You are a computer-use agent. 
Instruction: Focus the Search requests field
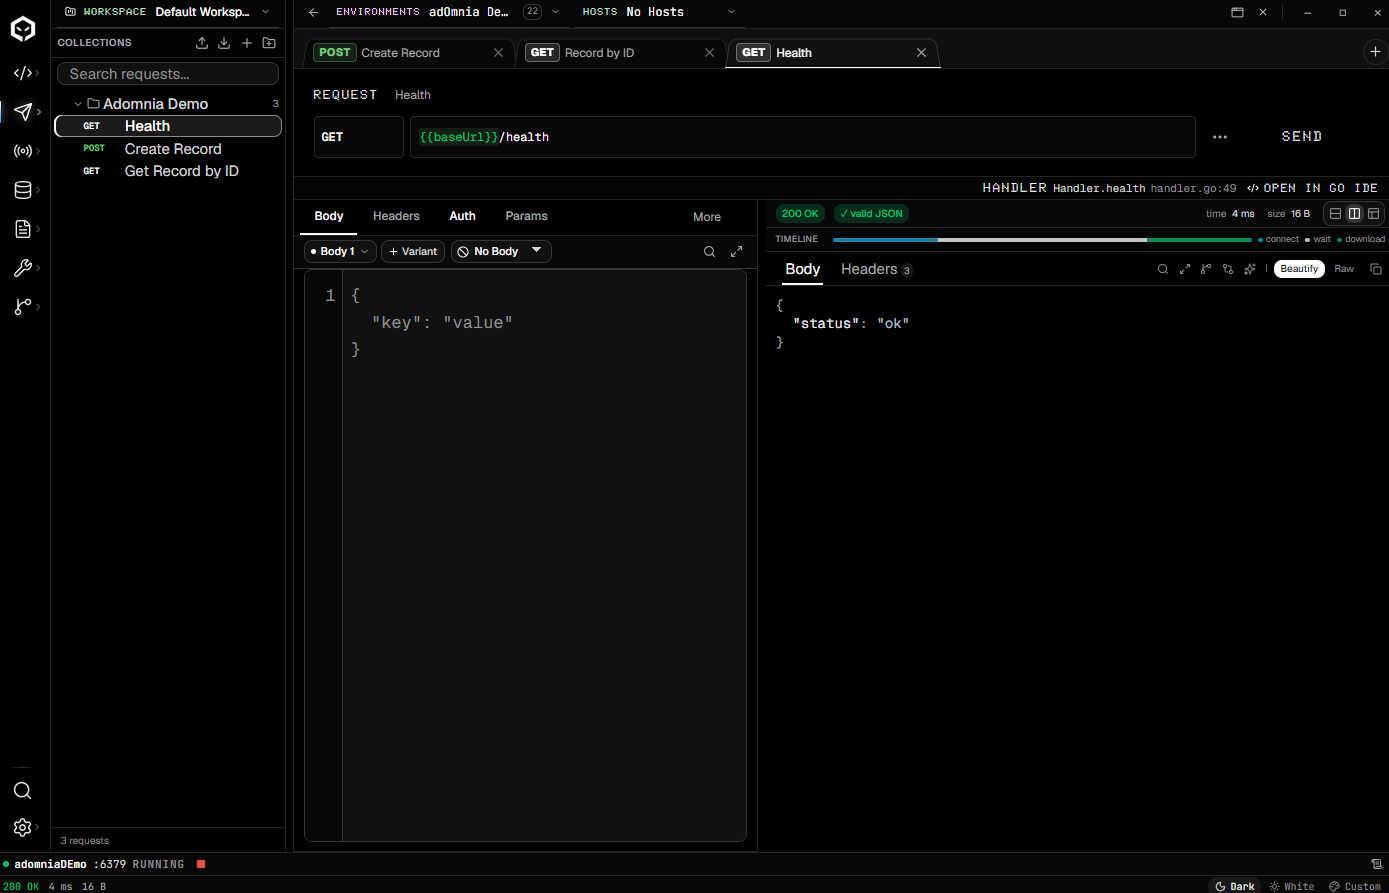[x=168, y=74]
